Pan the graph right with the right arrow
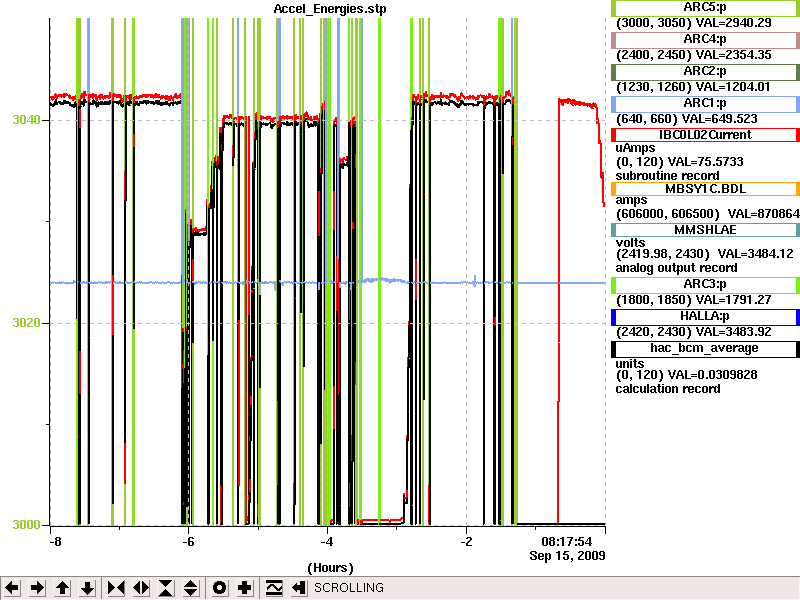800x600 pixels. (38, 588)
